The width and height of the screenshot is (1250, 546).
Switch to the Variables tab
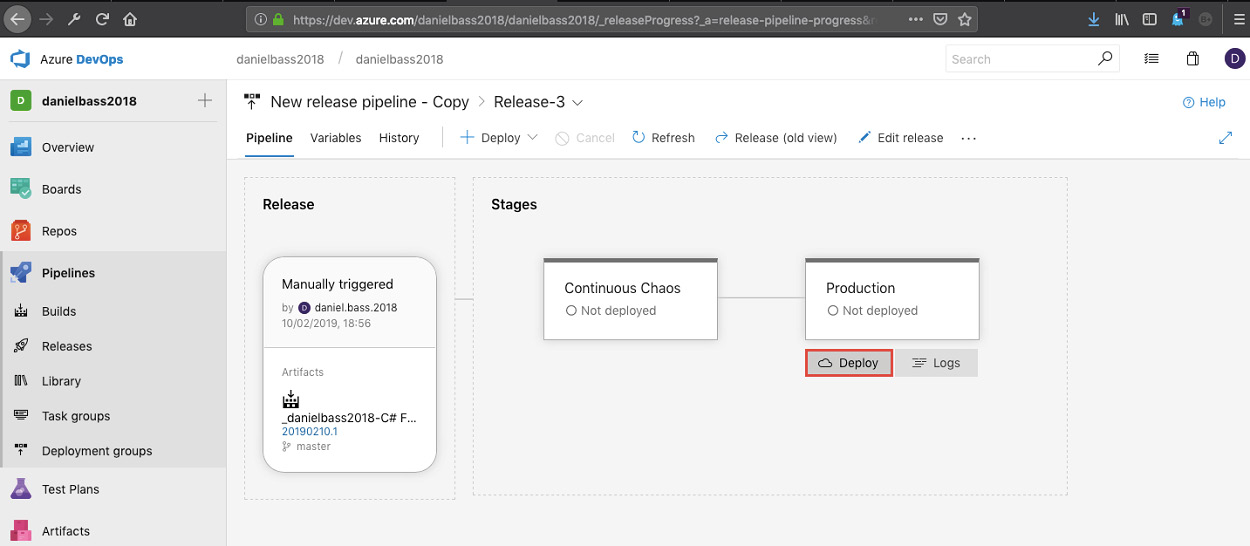point(336,138)
